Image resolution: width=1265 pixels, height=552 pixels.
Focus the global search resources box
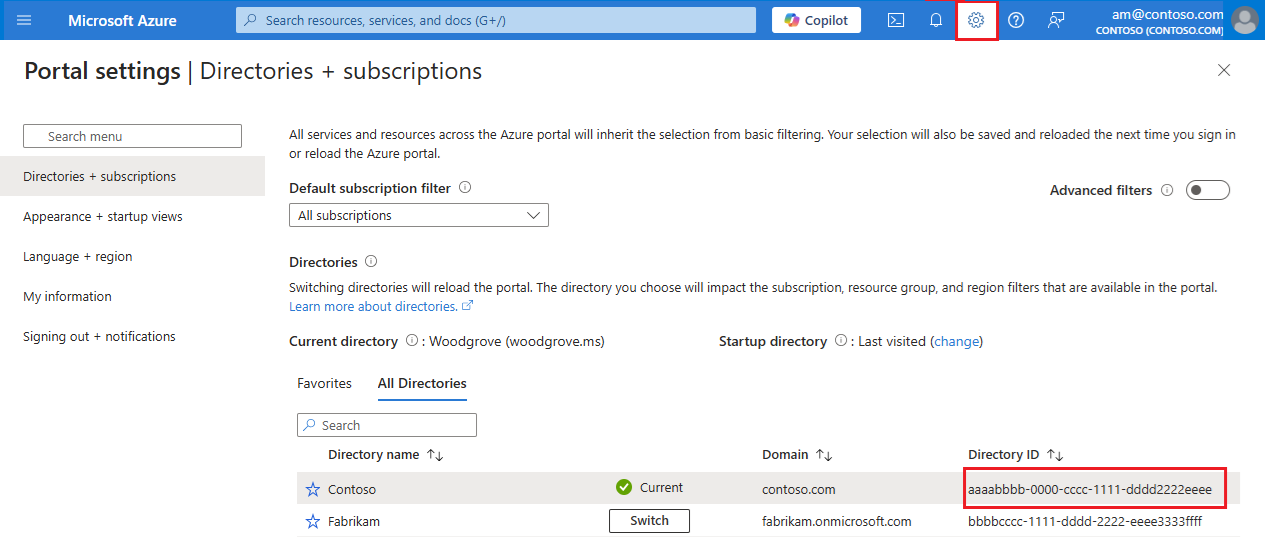(496, 20)
